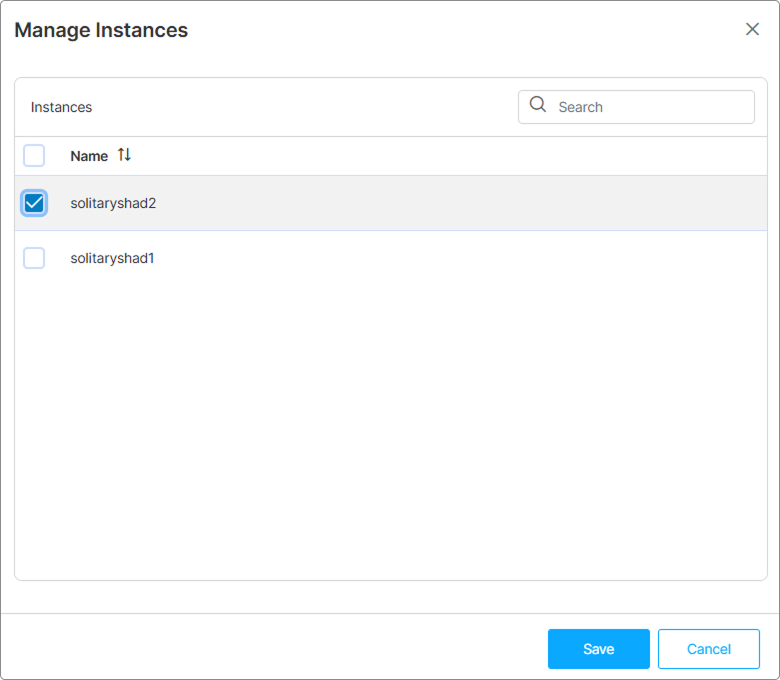Screen dimensions: 780x680
Task: Click the Name column header
Action: (89, 156)
